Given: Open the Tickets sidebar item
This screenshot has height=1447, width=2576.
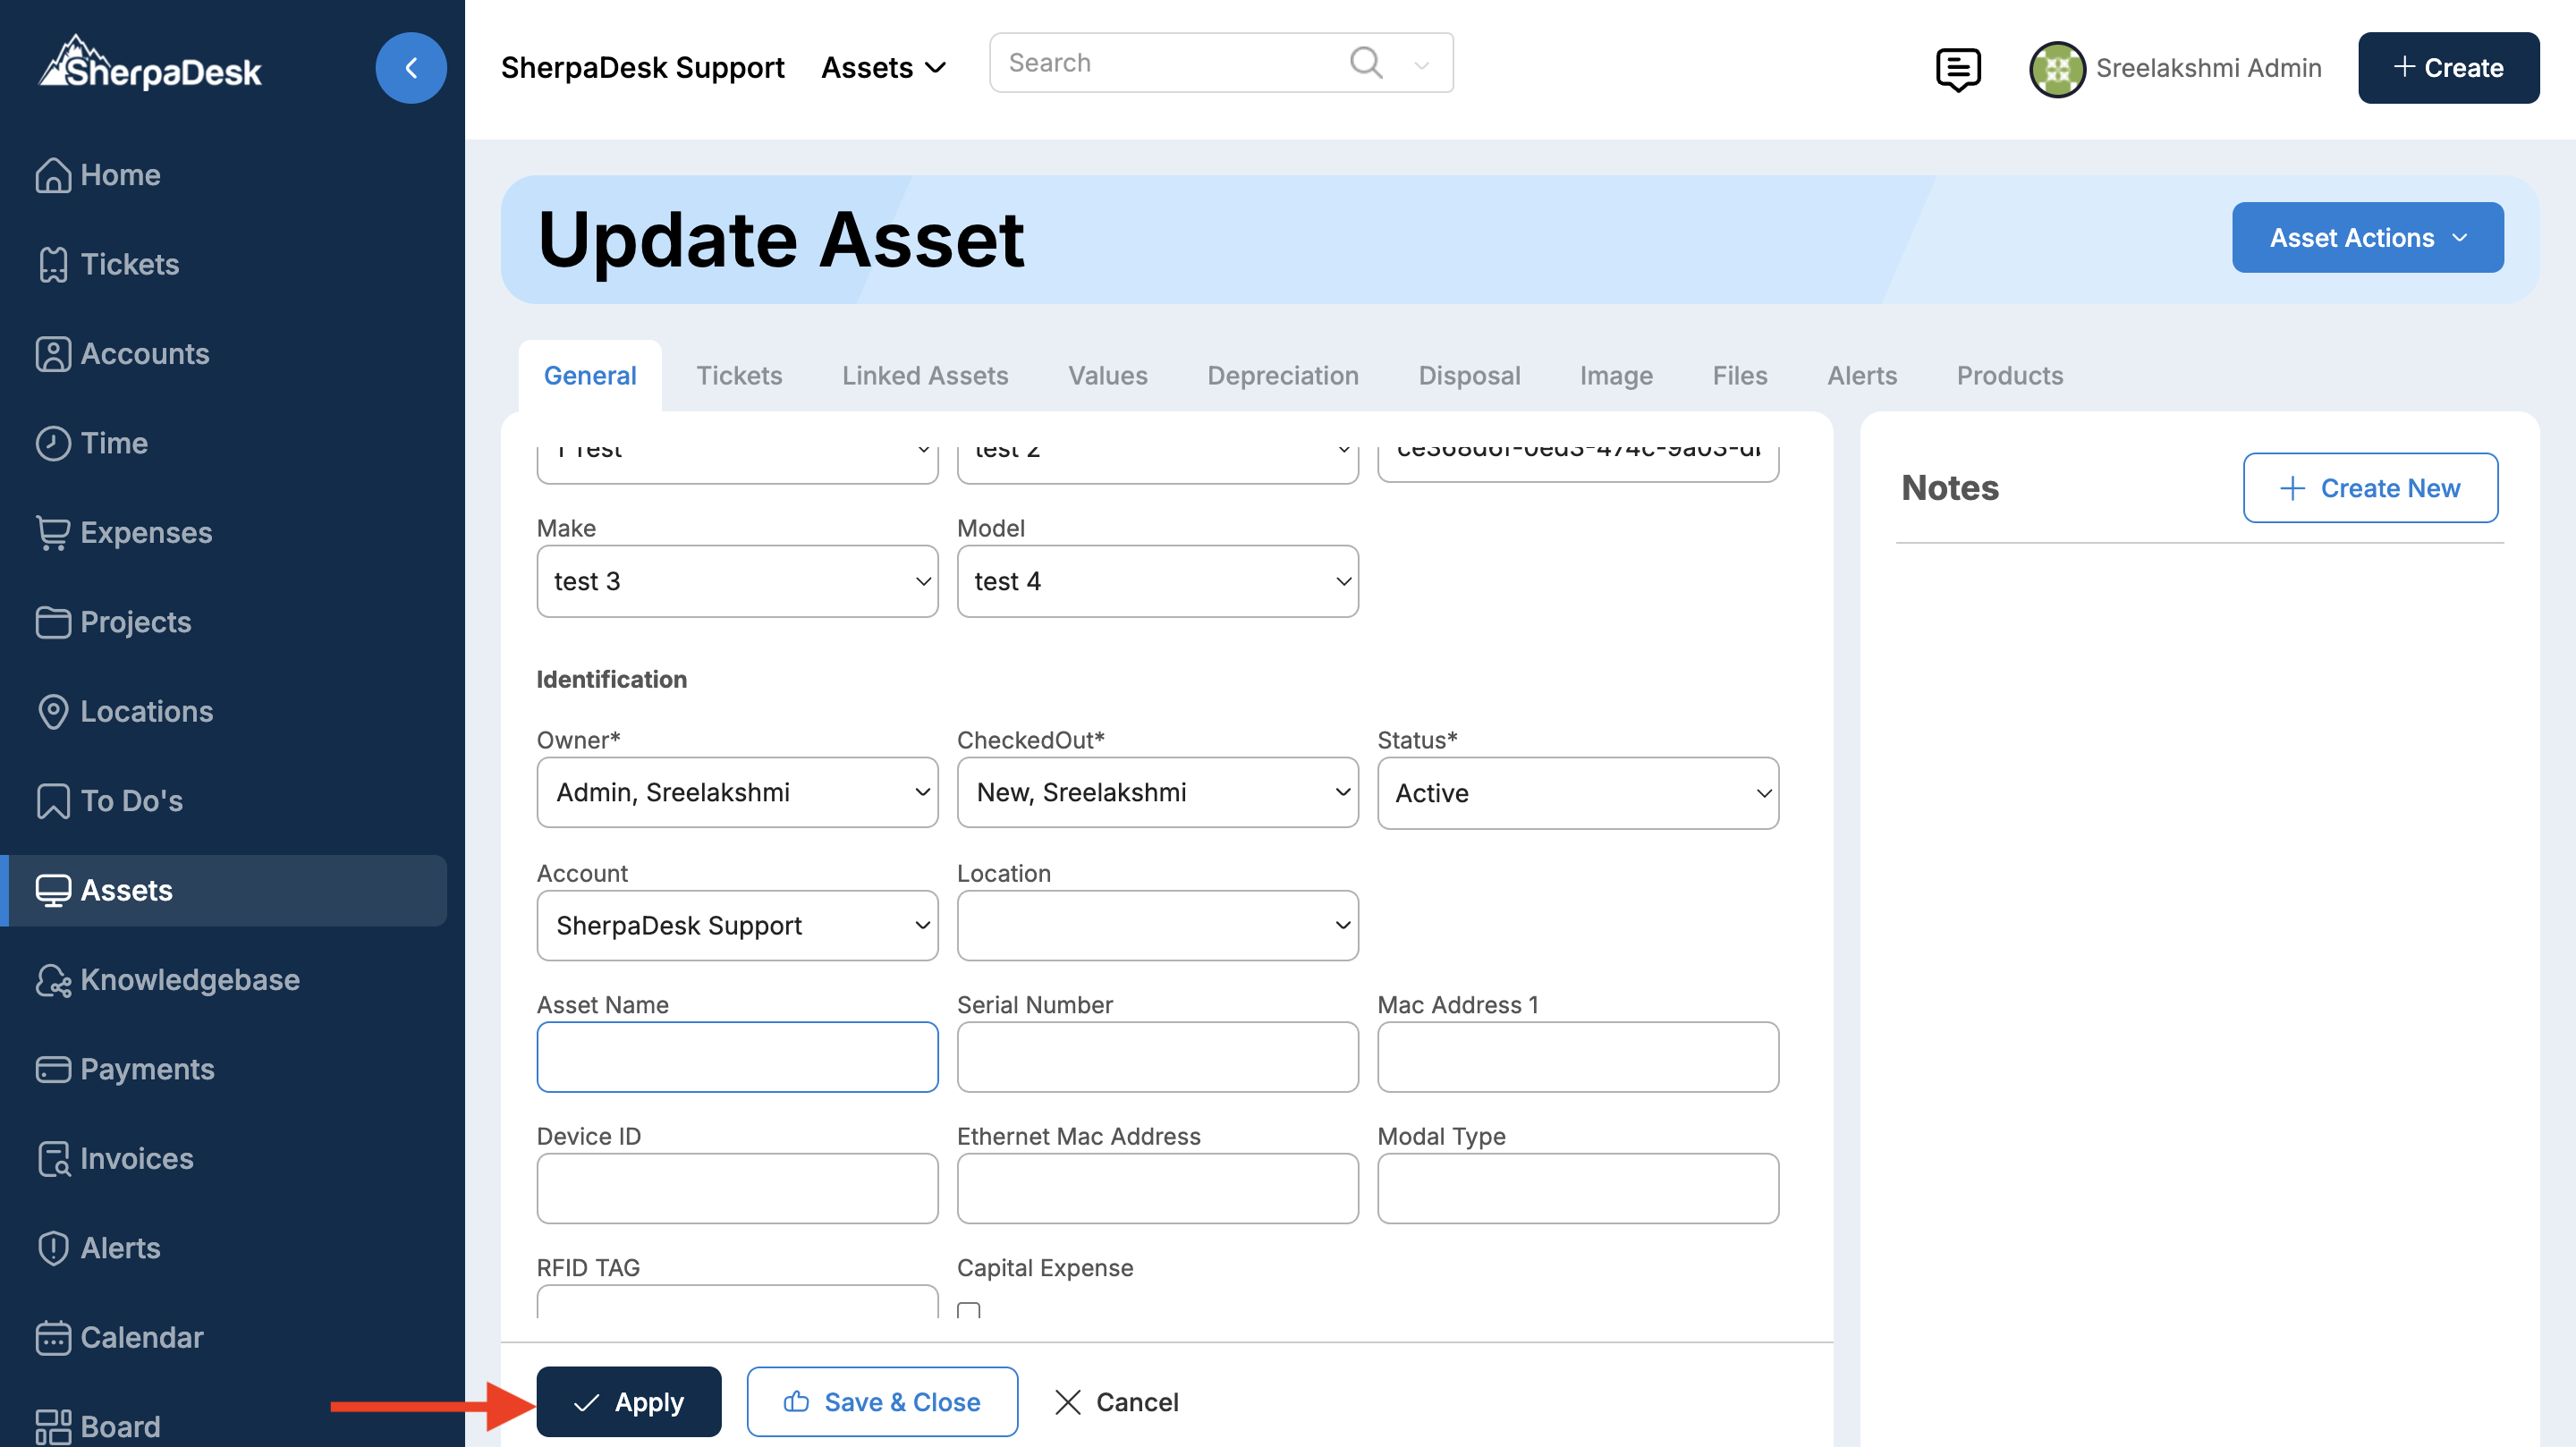Looking at the screenshot, I should pyautogui.click(x=129, y=264).
